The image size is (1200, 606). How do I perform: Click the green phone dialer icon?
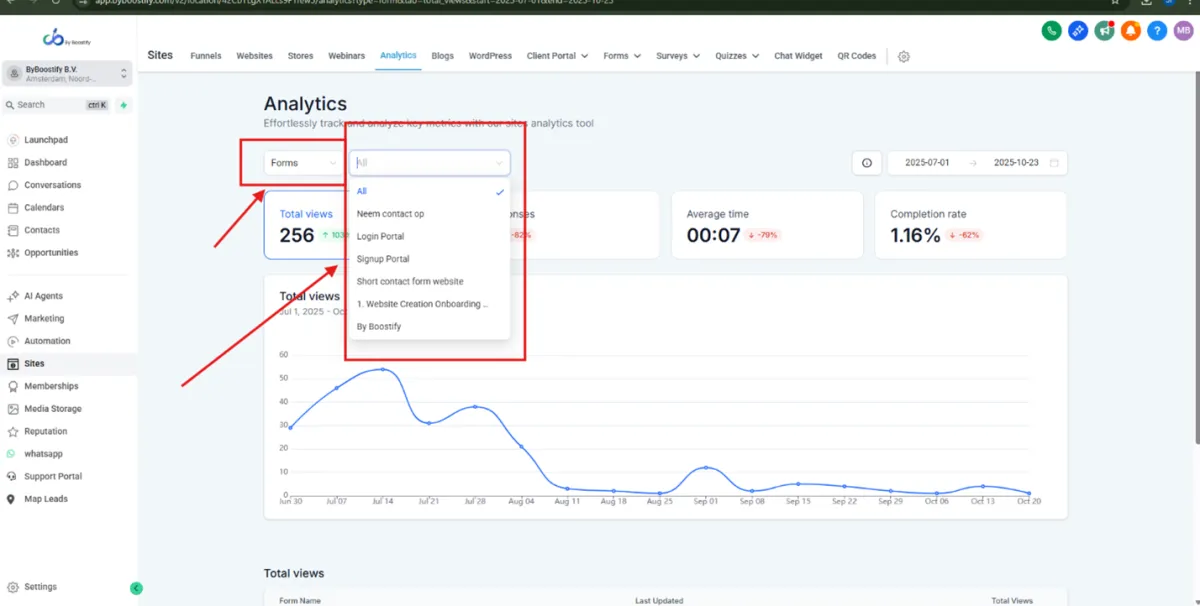pos(1051,31)
